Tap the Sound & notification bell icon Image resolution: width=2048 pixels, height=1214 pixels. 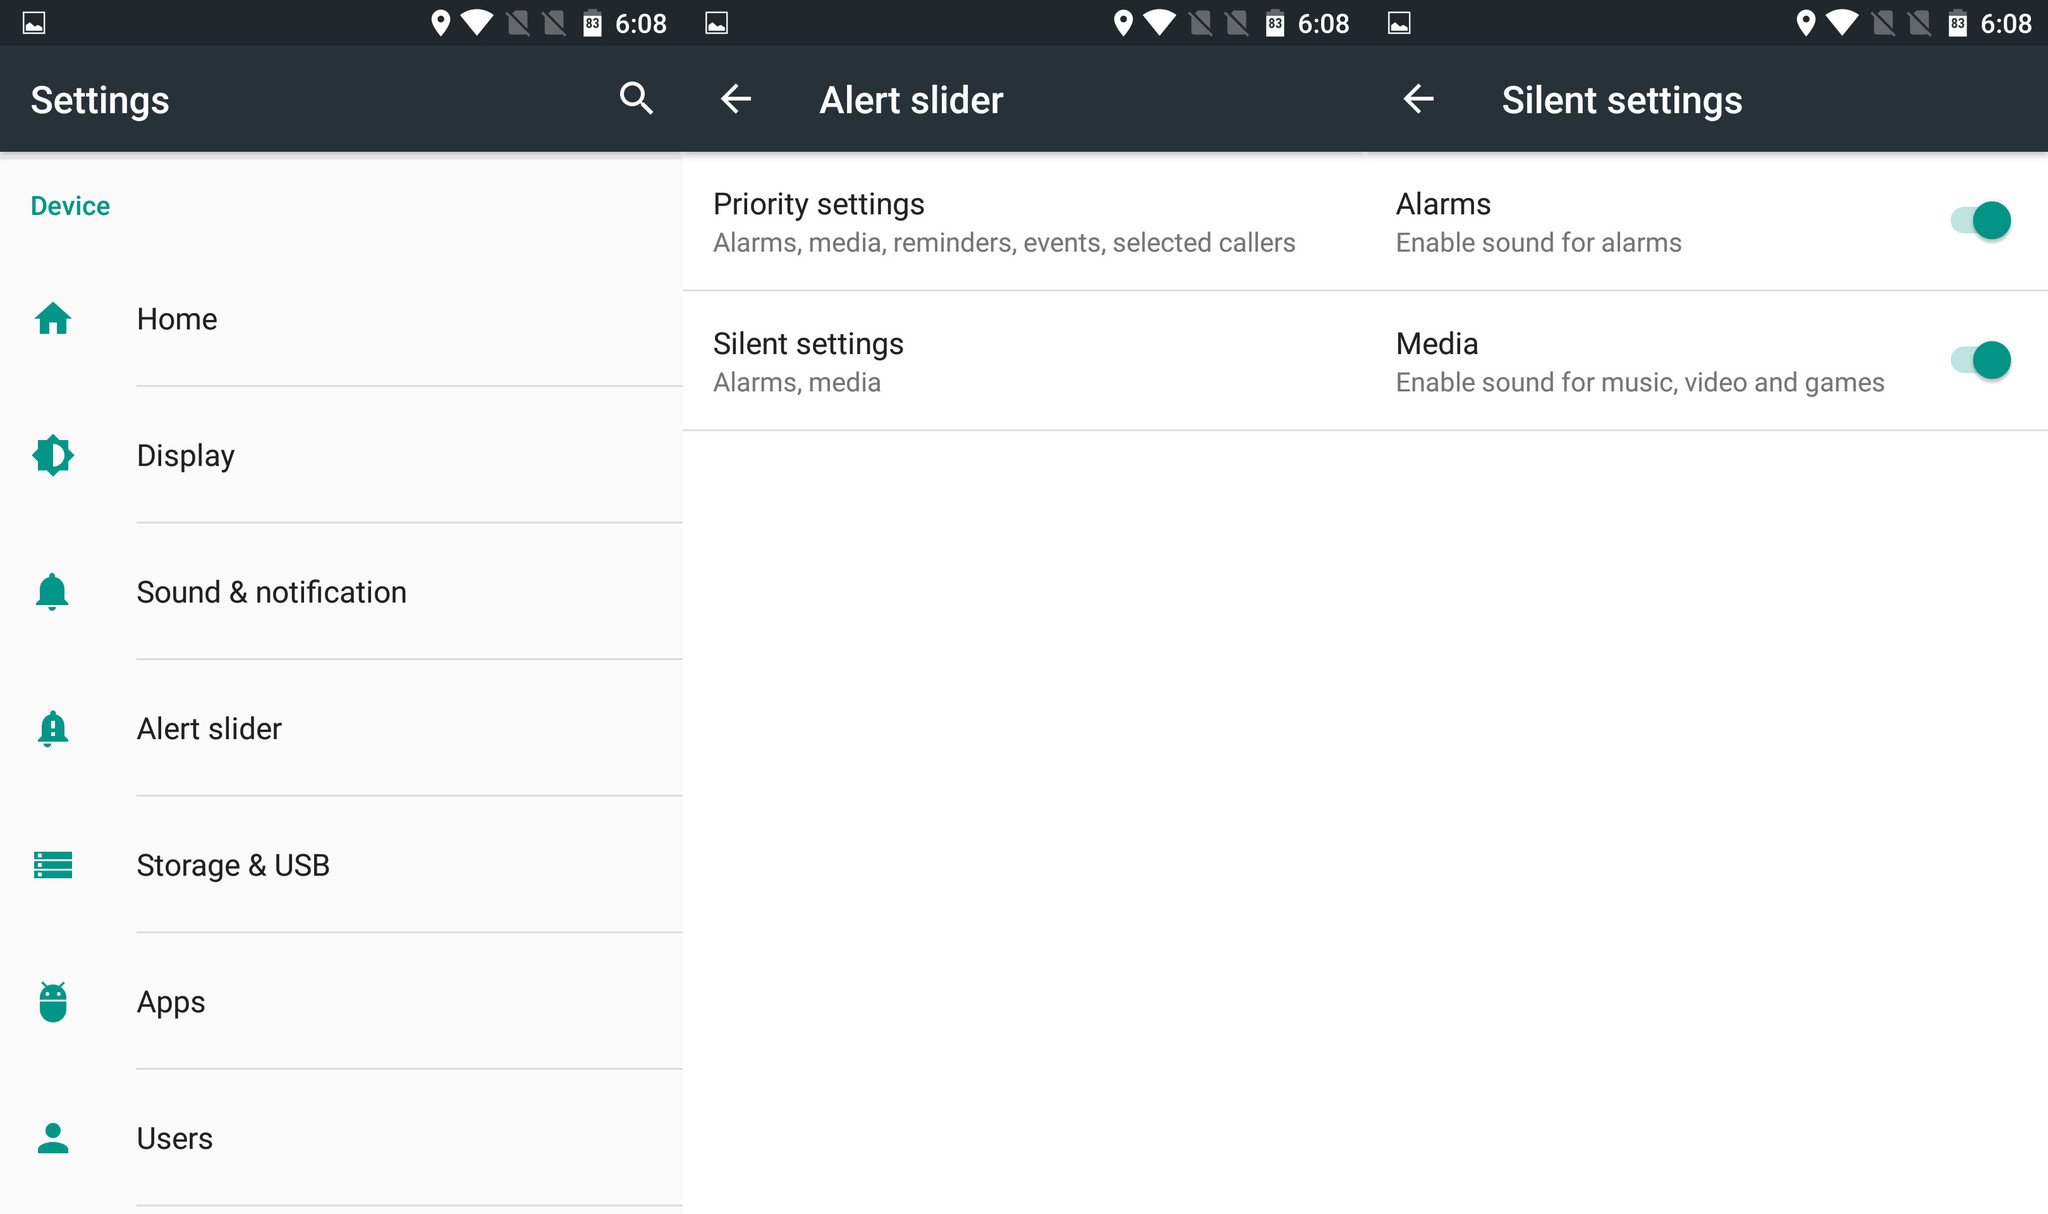53,592
